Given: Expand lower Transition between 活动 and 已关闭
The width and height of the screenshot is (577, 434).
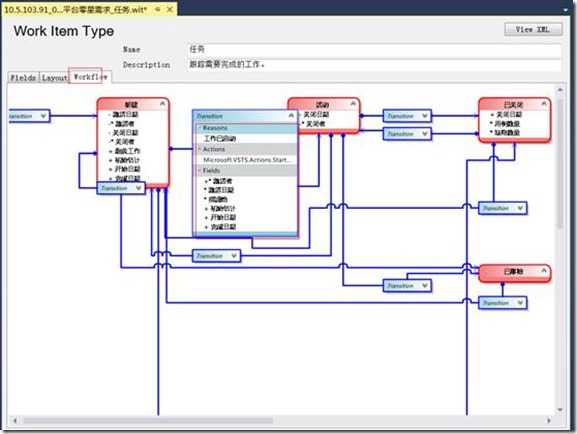Looking at the screenshot, I should pos(425,134).
